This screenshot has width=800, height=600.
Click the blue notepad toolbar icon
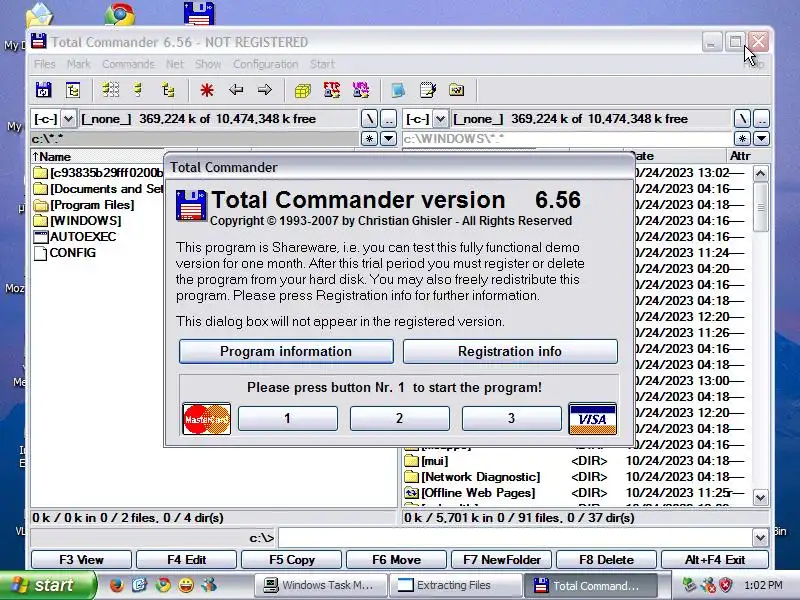point(398,90)
